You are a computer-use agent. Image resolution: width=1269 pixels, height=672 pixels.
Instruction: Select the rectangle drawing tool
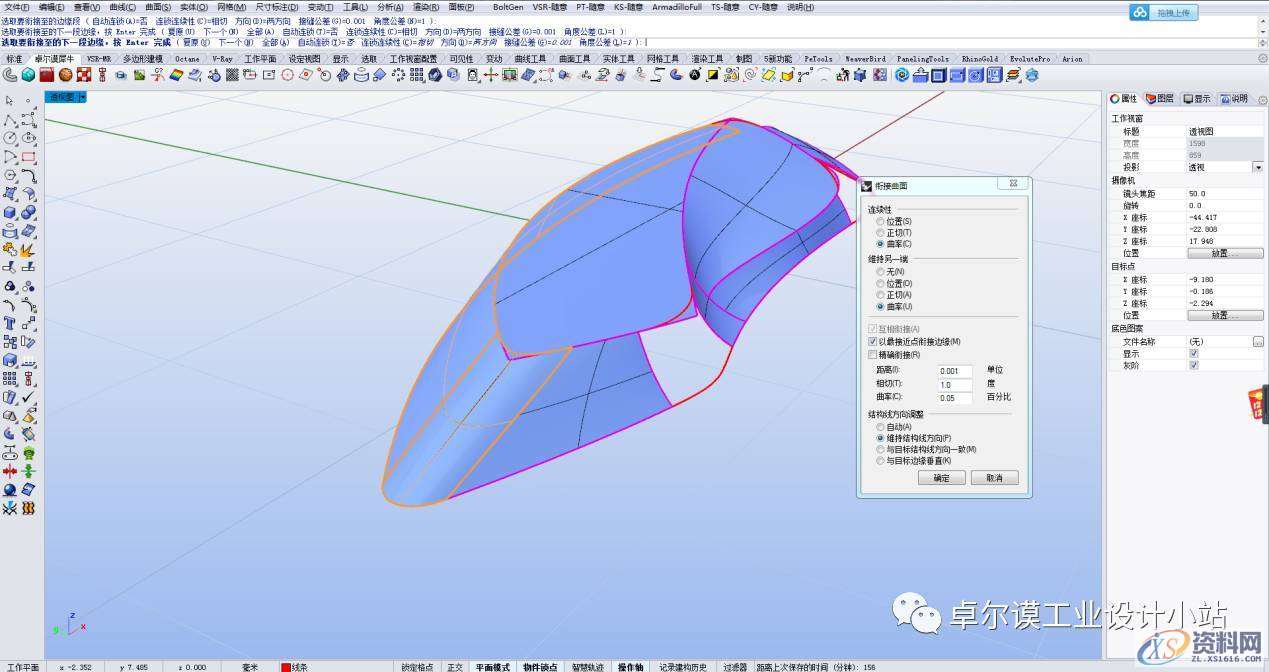click(28, 157)
